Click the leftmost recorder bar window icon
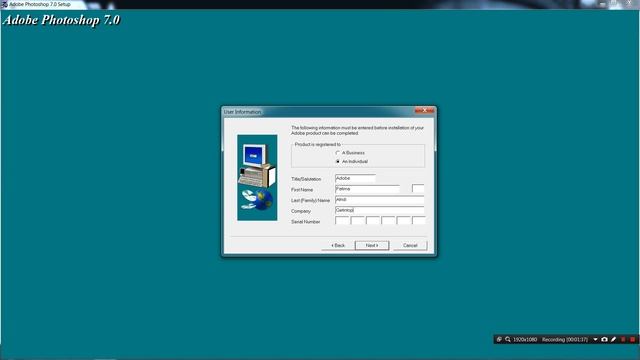Viewport: 640px width, 360px height. click(x=499, y=340)
